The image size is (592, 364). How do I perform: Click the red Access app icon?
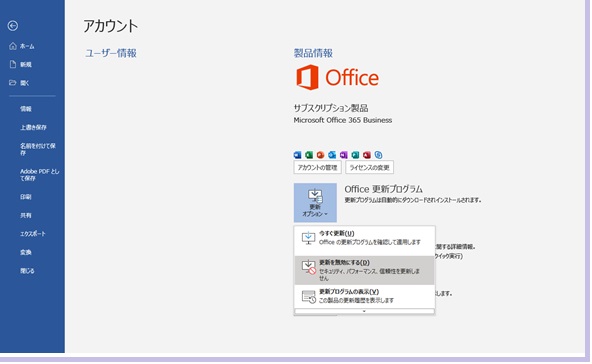click(x=367, y=155)
